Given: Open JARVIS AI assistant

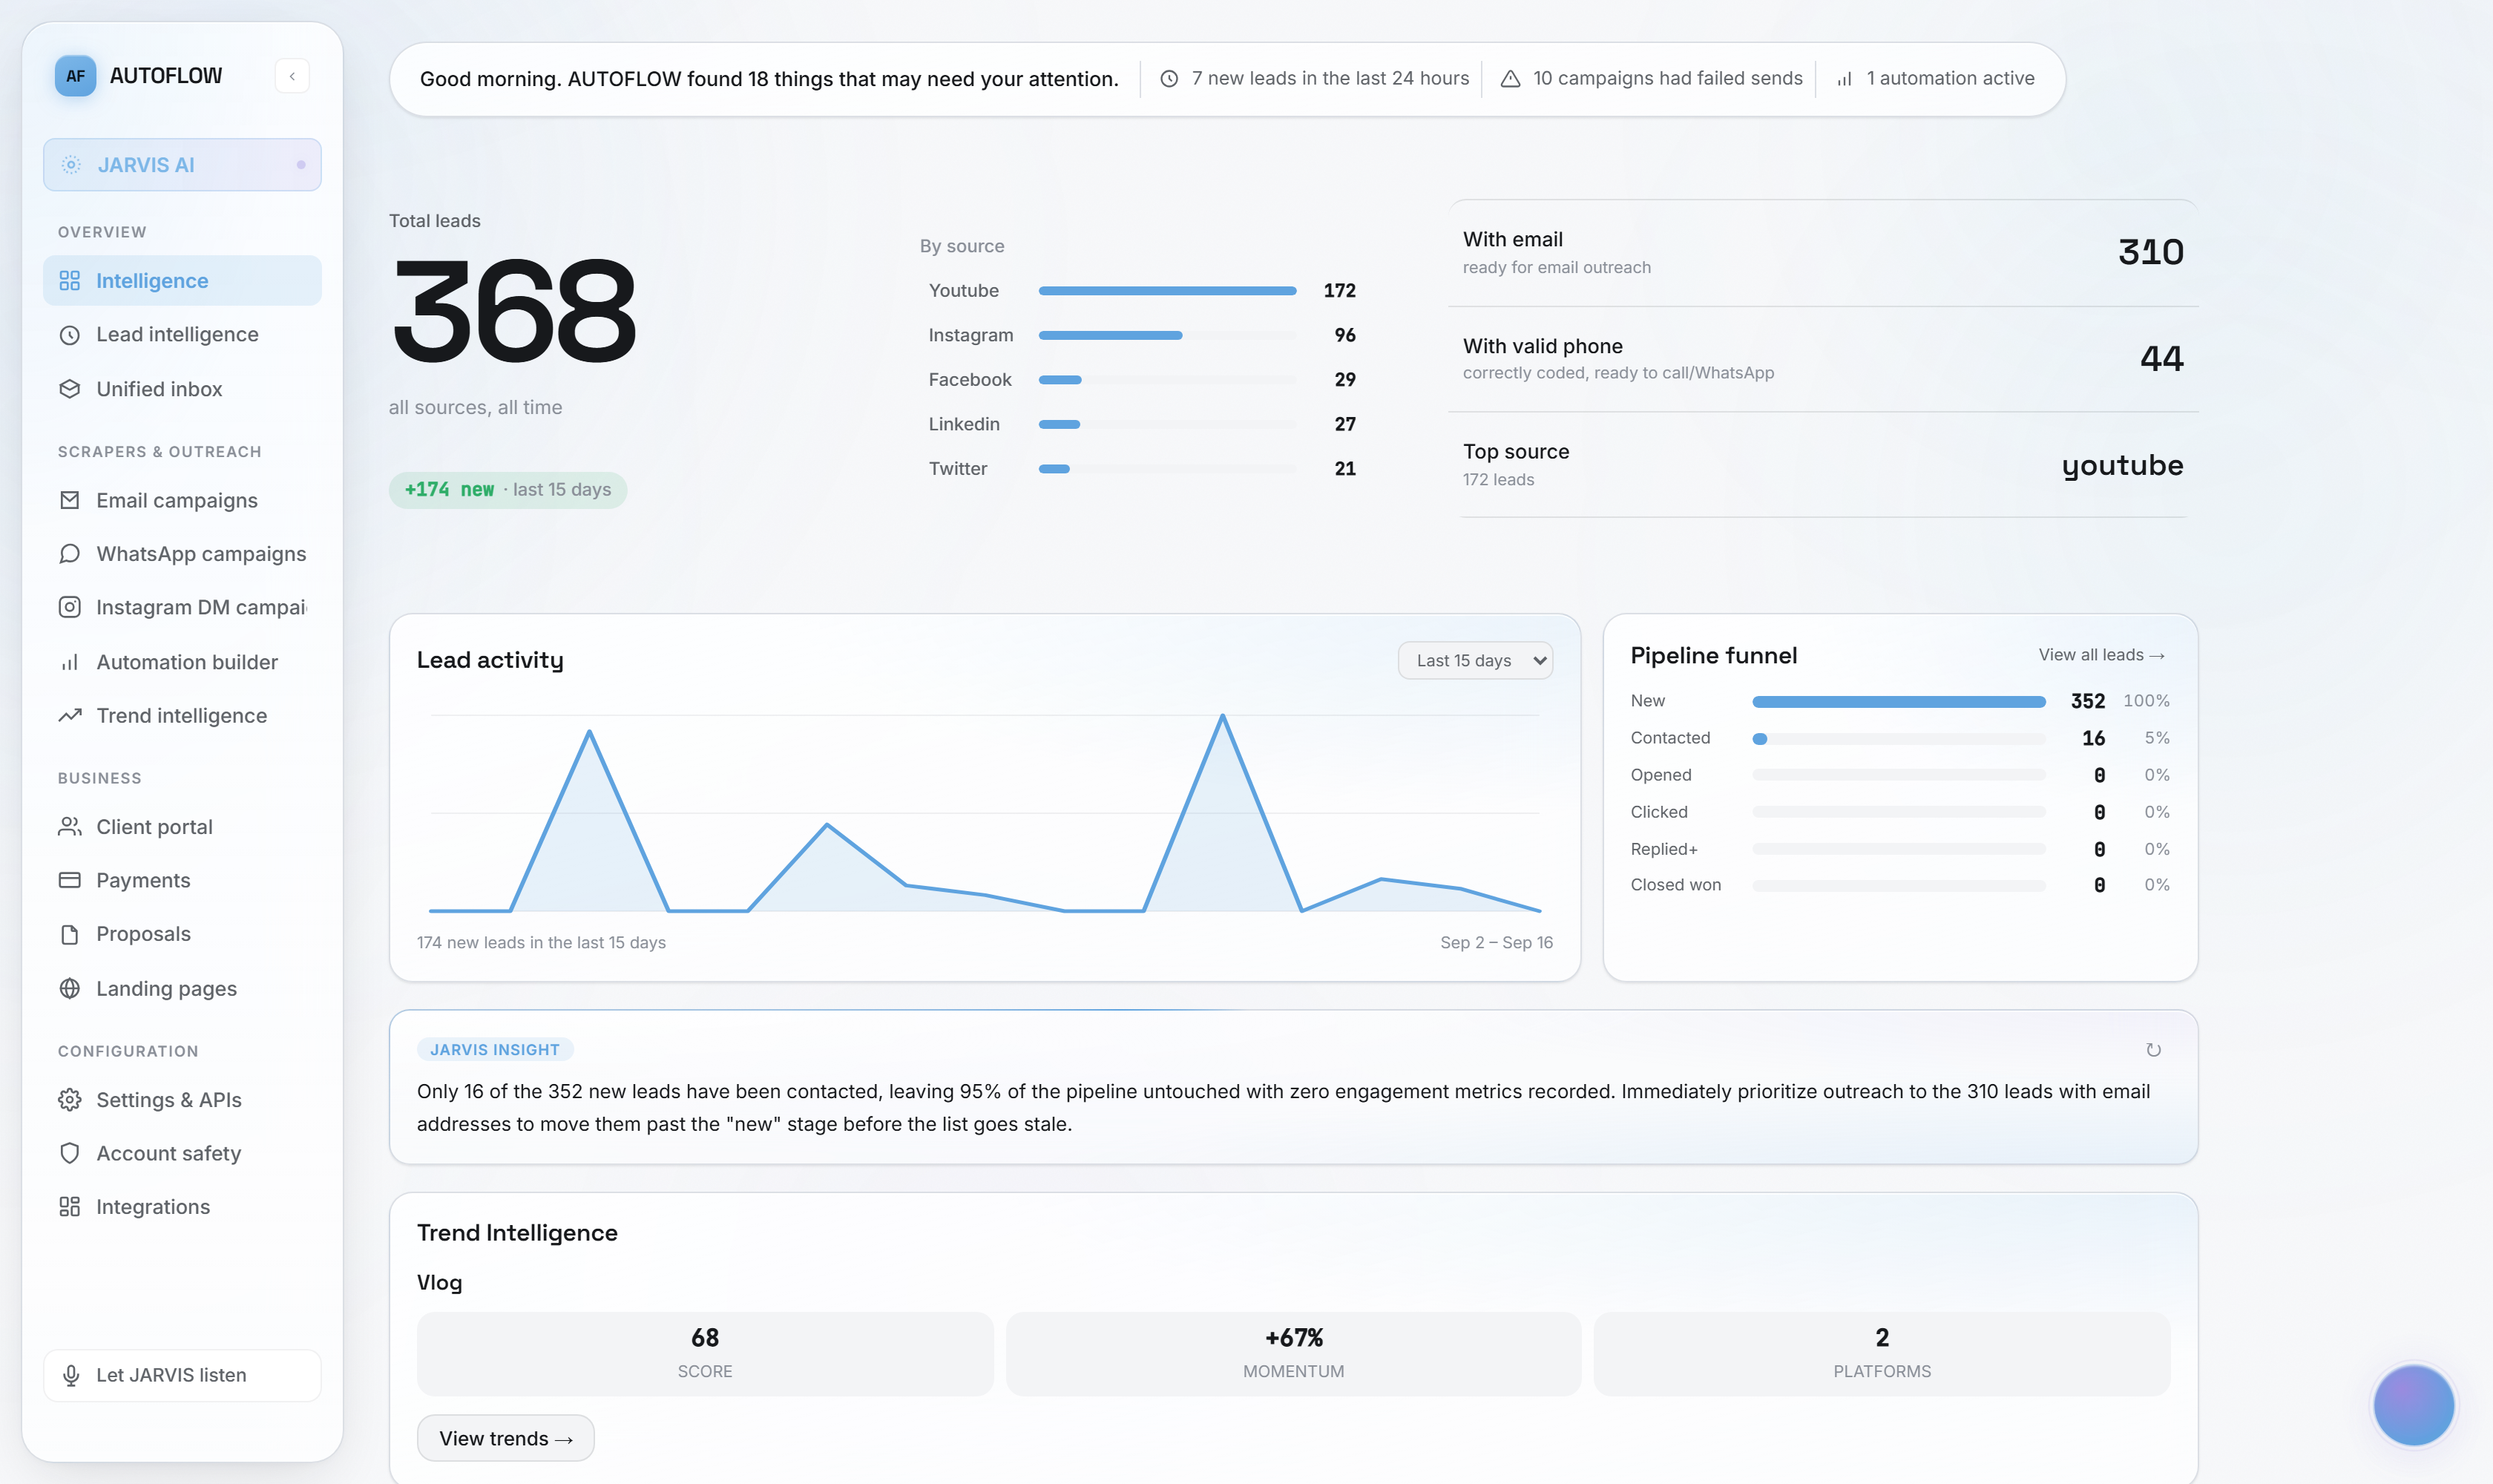Looking at the screenshot, I should 182,165.
